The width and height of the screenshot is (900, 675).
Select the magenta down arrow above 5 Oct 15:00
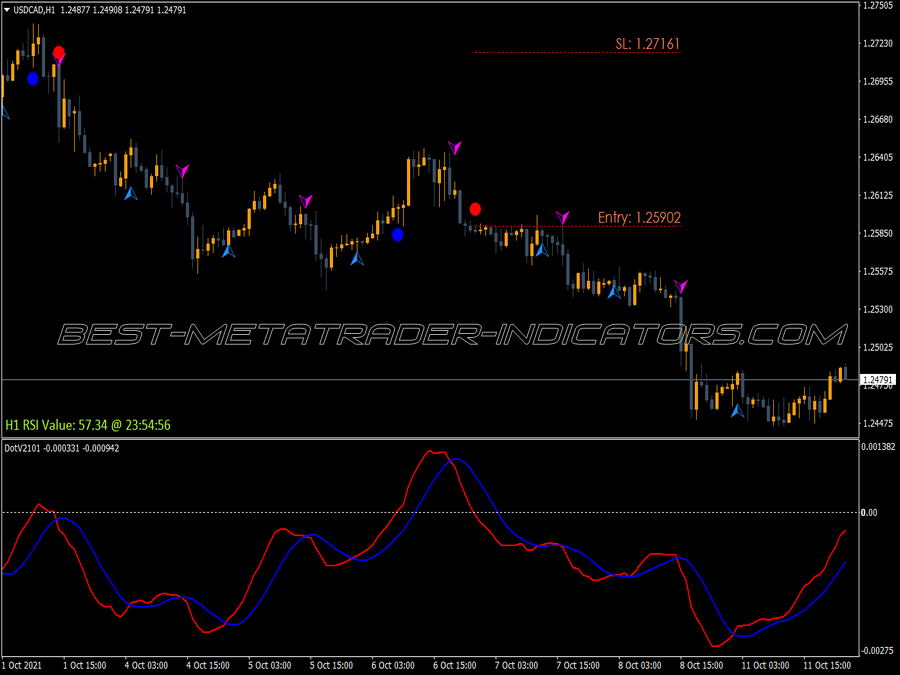(x=305, y=201)
